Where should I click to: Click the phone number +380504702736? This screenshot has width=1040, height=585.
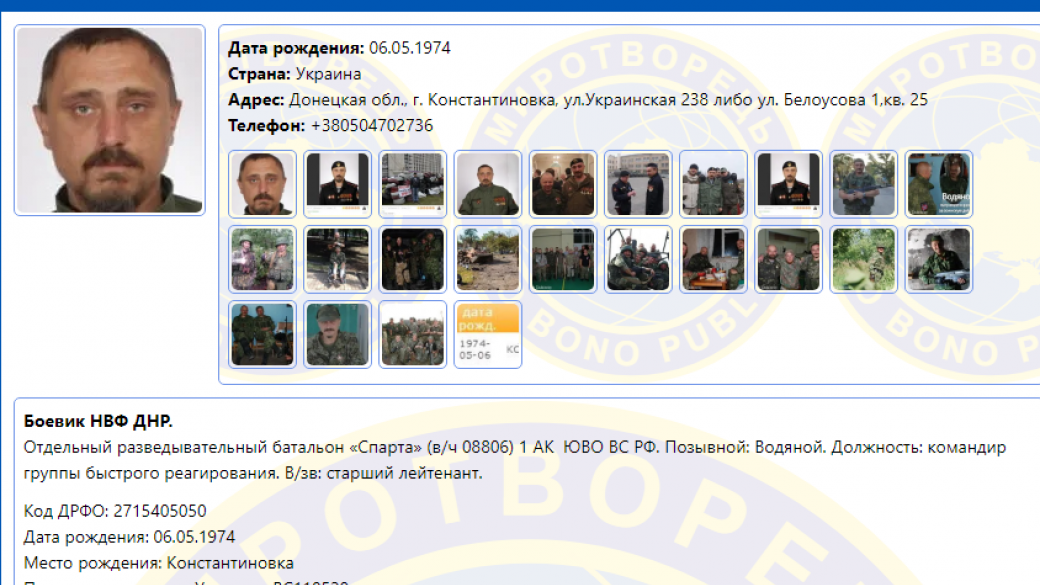(372, 126)
